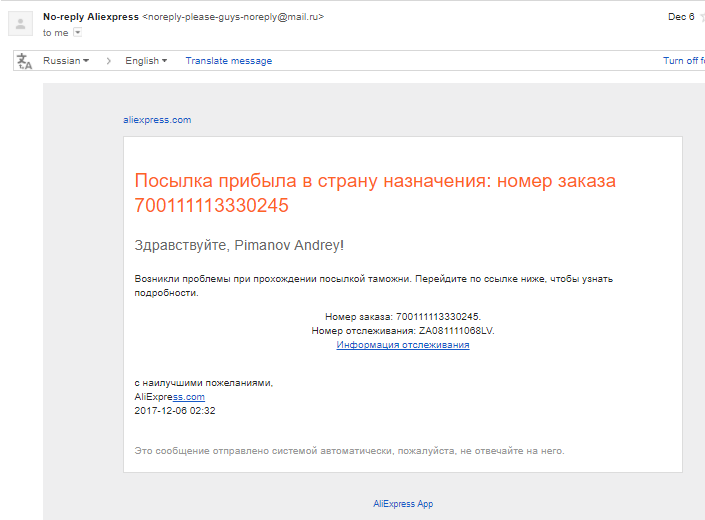
Task: Open the Информация отслеживания tracking link
Action: 403,345
